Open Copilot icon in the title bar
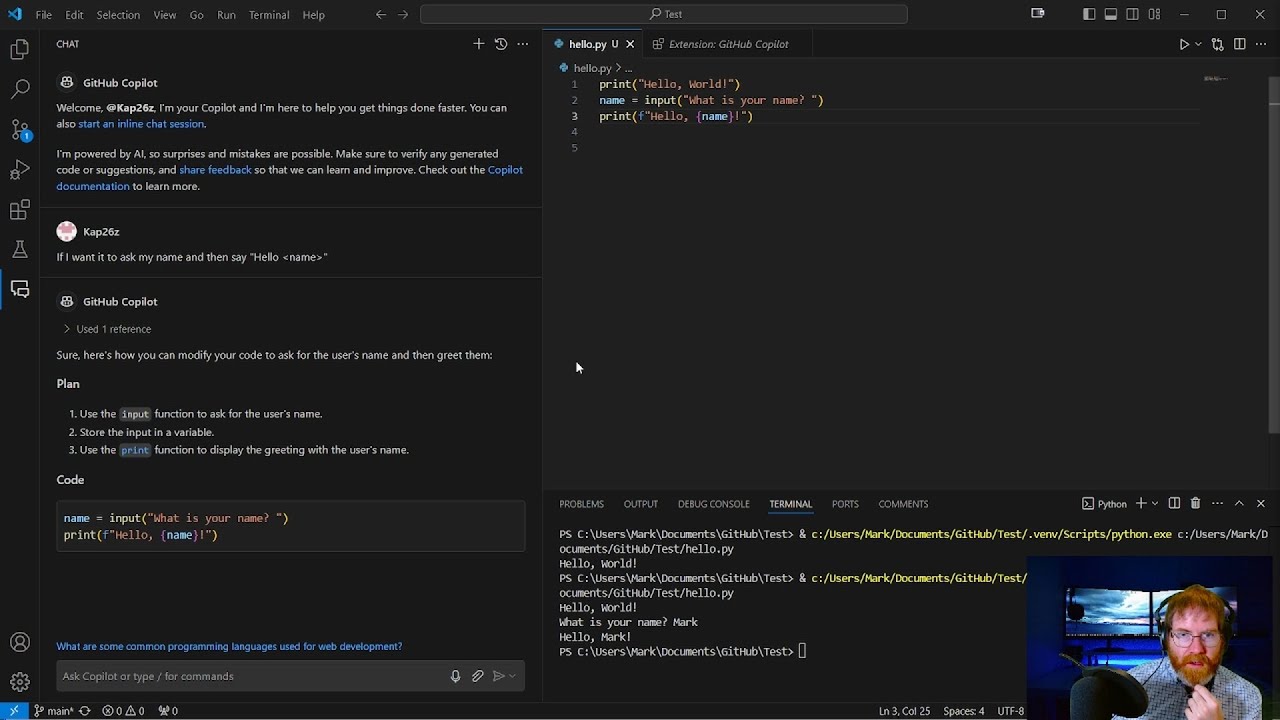 click(x=1038, y=14)
